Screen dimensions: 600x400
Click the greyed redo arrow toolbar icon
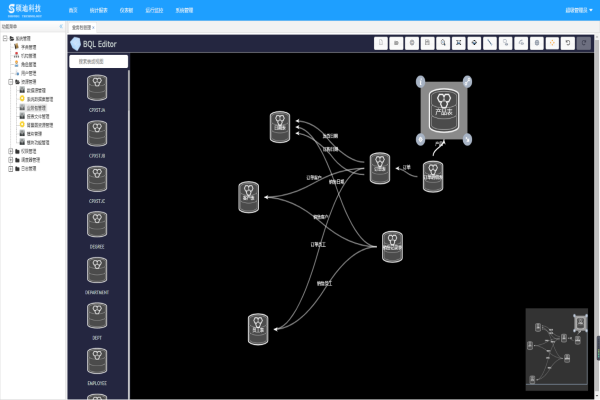pos(584,43)
